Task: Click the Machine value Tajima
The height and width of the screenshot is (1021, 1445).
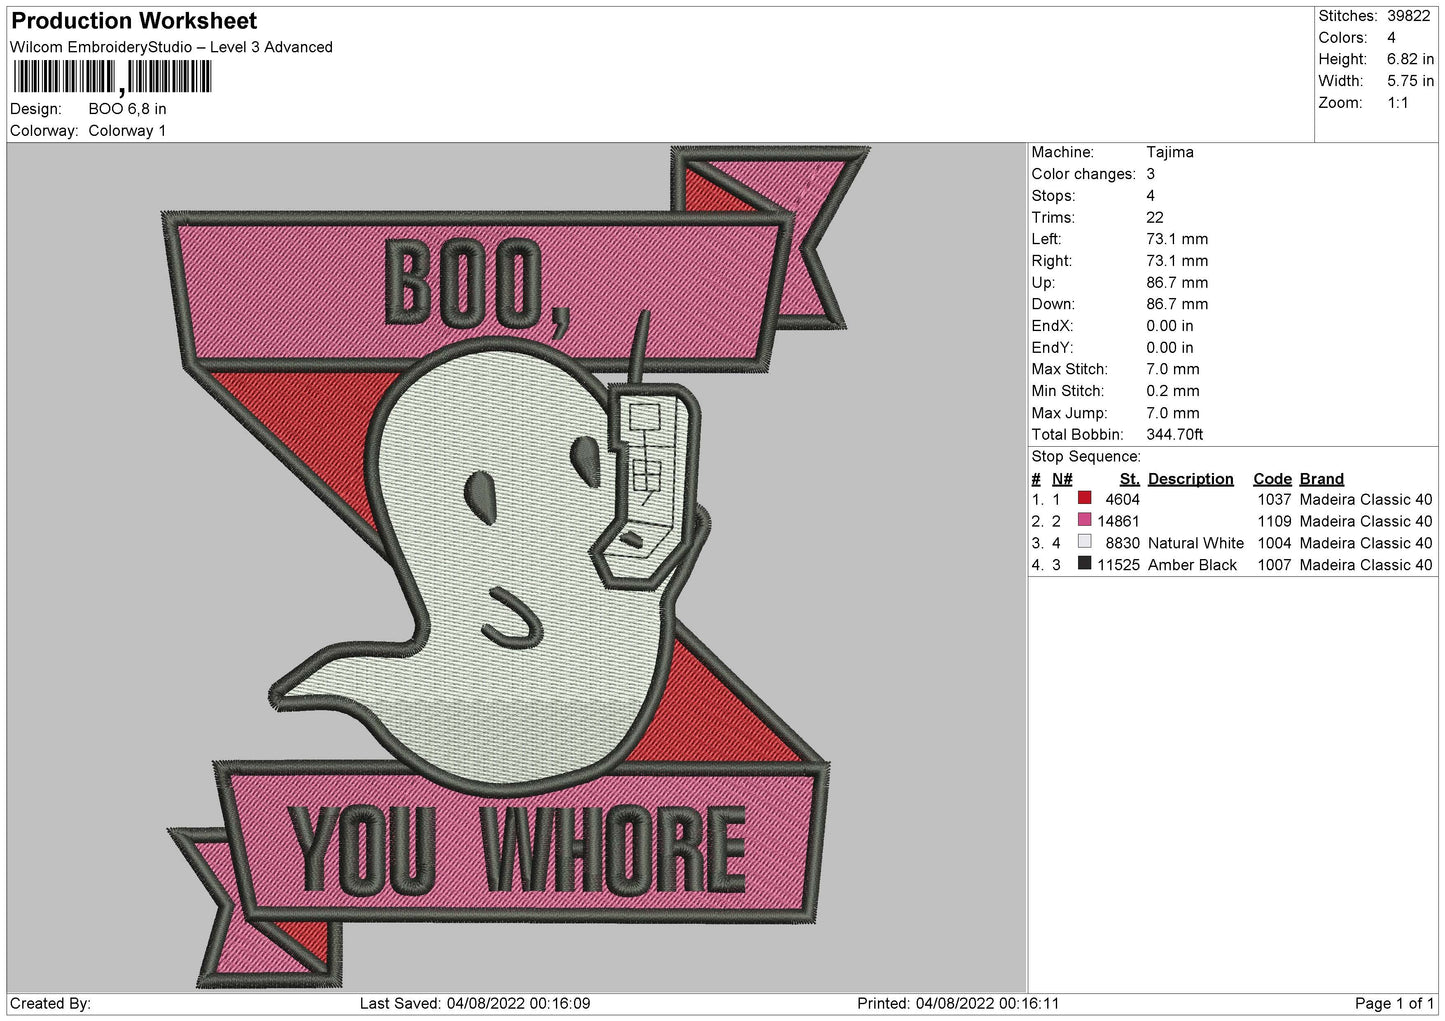Action: (x=1170, y=152)
